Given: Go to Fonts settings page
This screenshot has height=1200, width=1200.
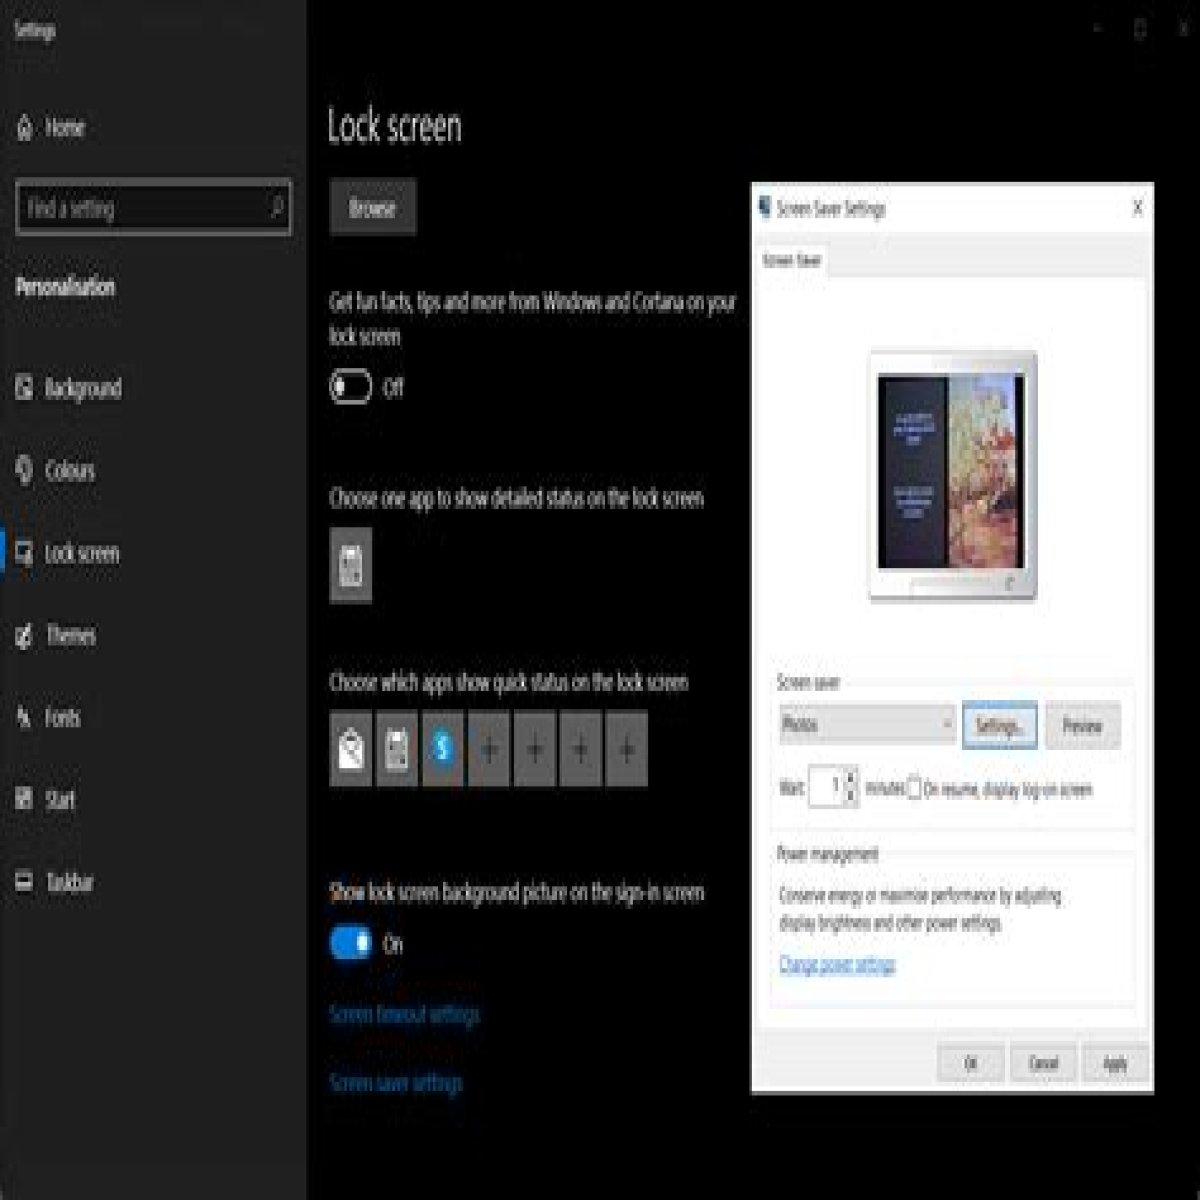Looking at the screenshot, I should coord(62,717).
